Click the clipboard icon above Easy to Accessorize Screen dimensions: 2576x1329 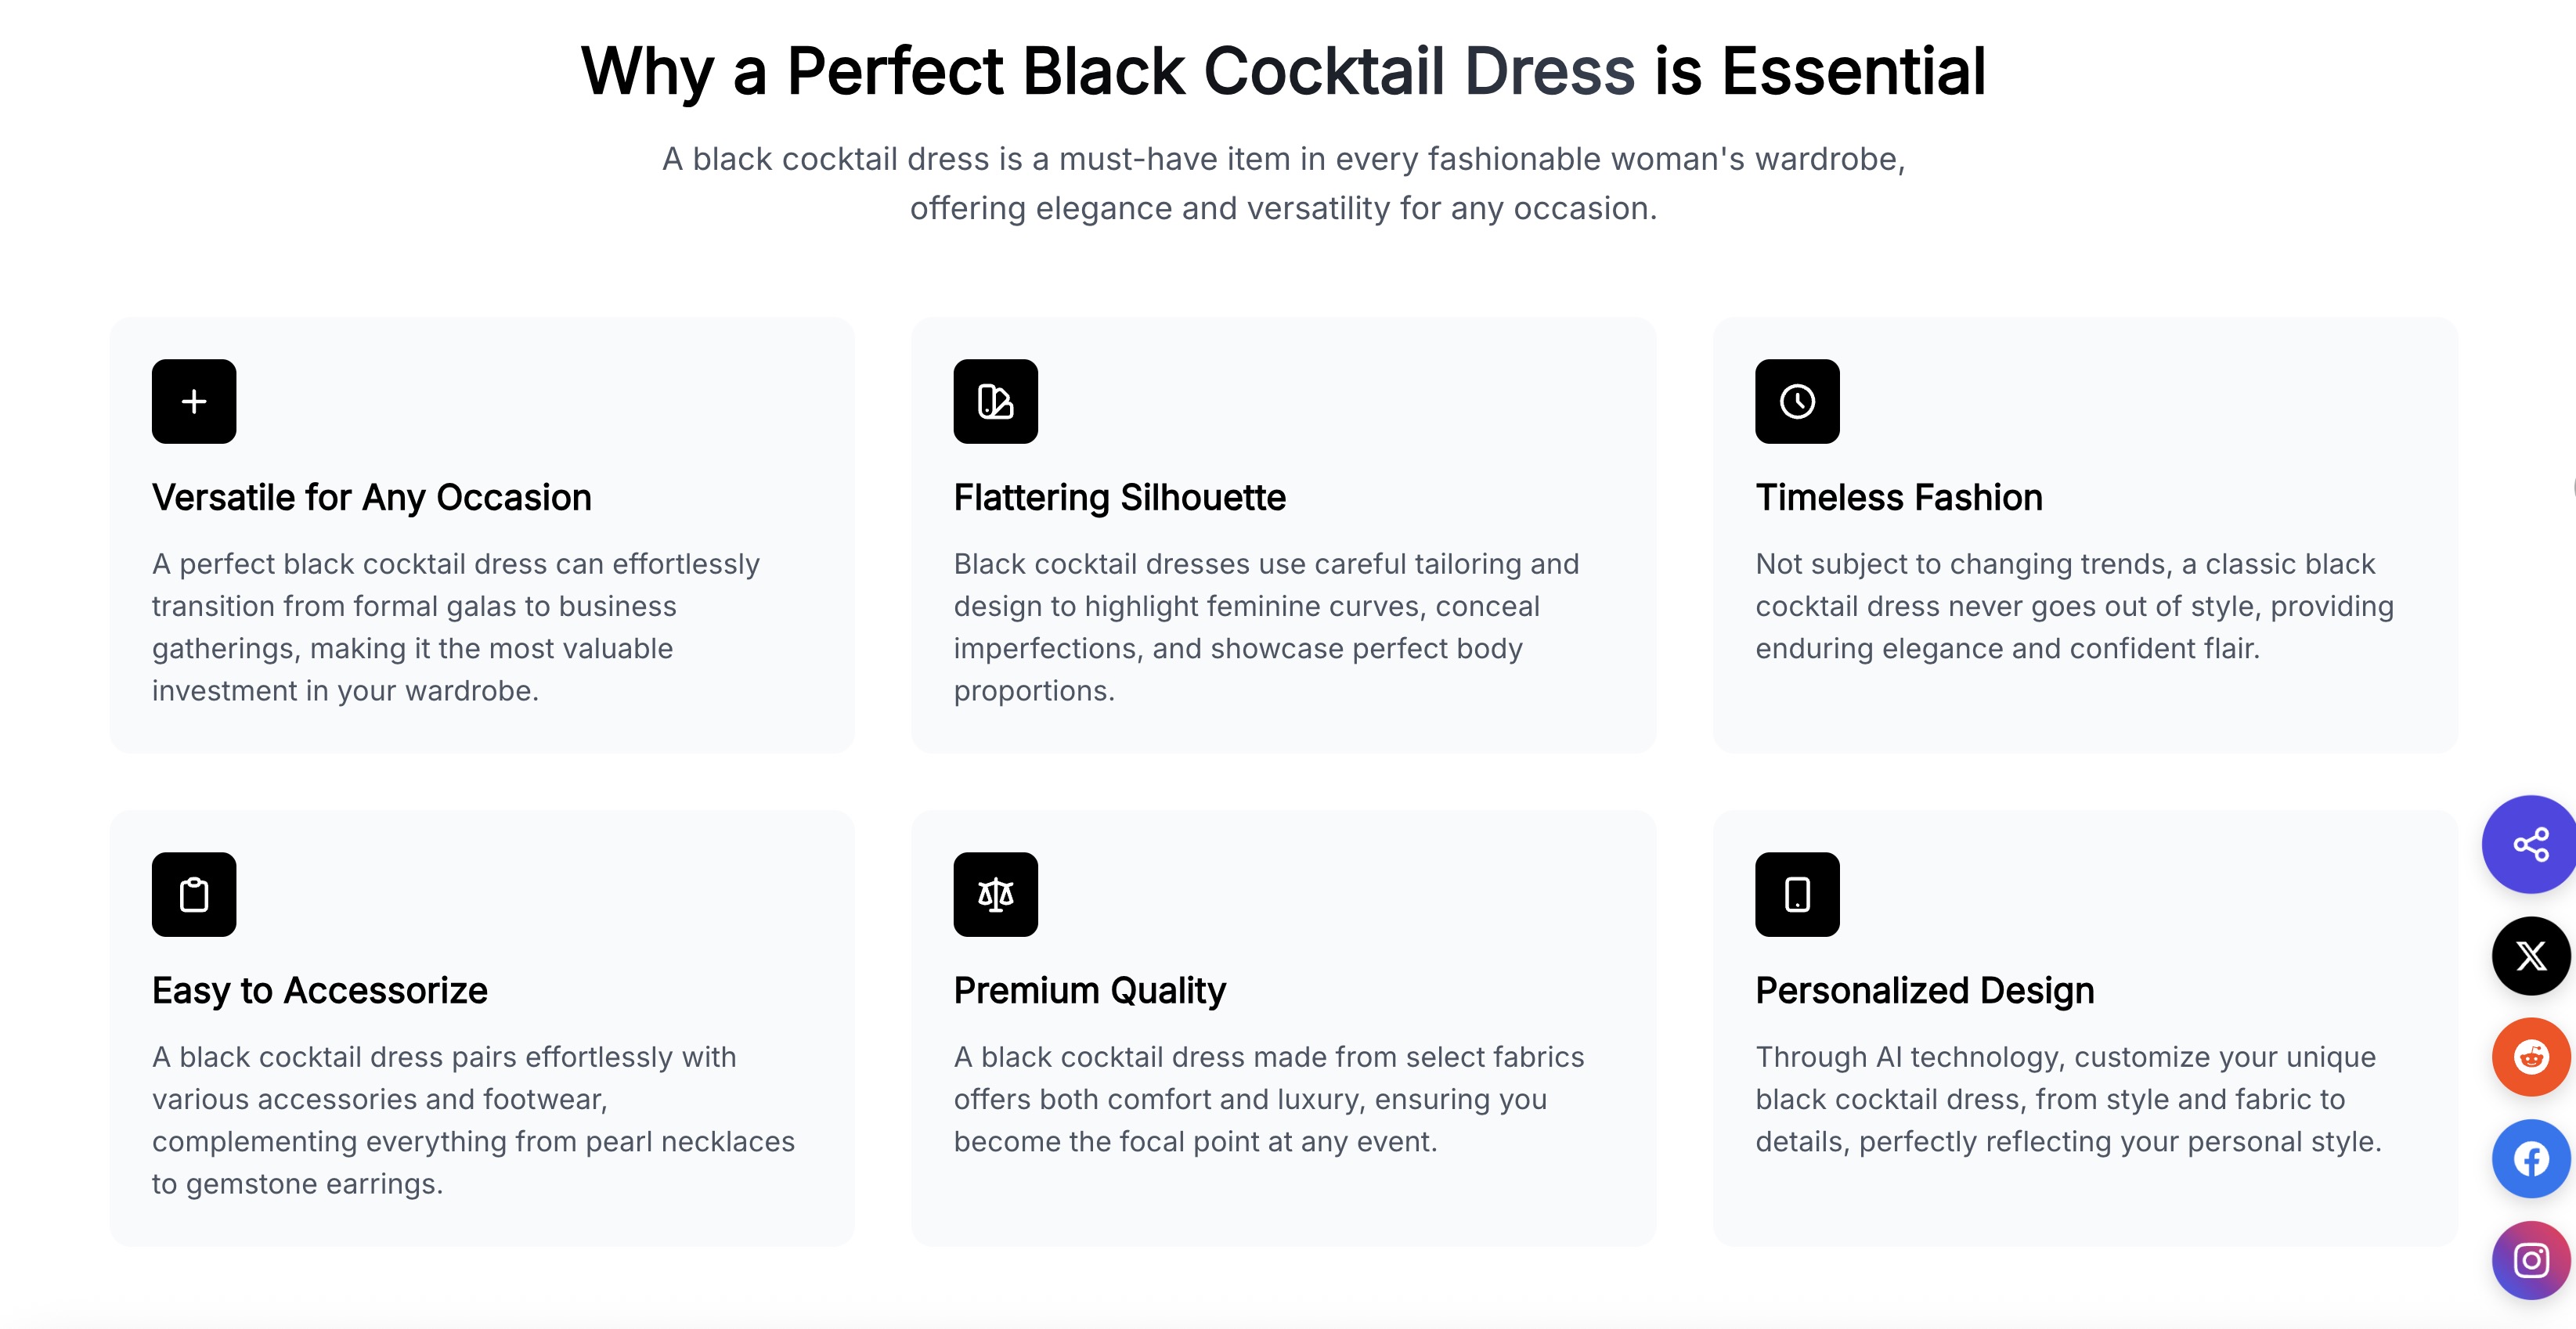[x=194, y=894]
